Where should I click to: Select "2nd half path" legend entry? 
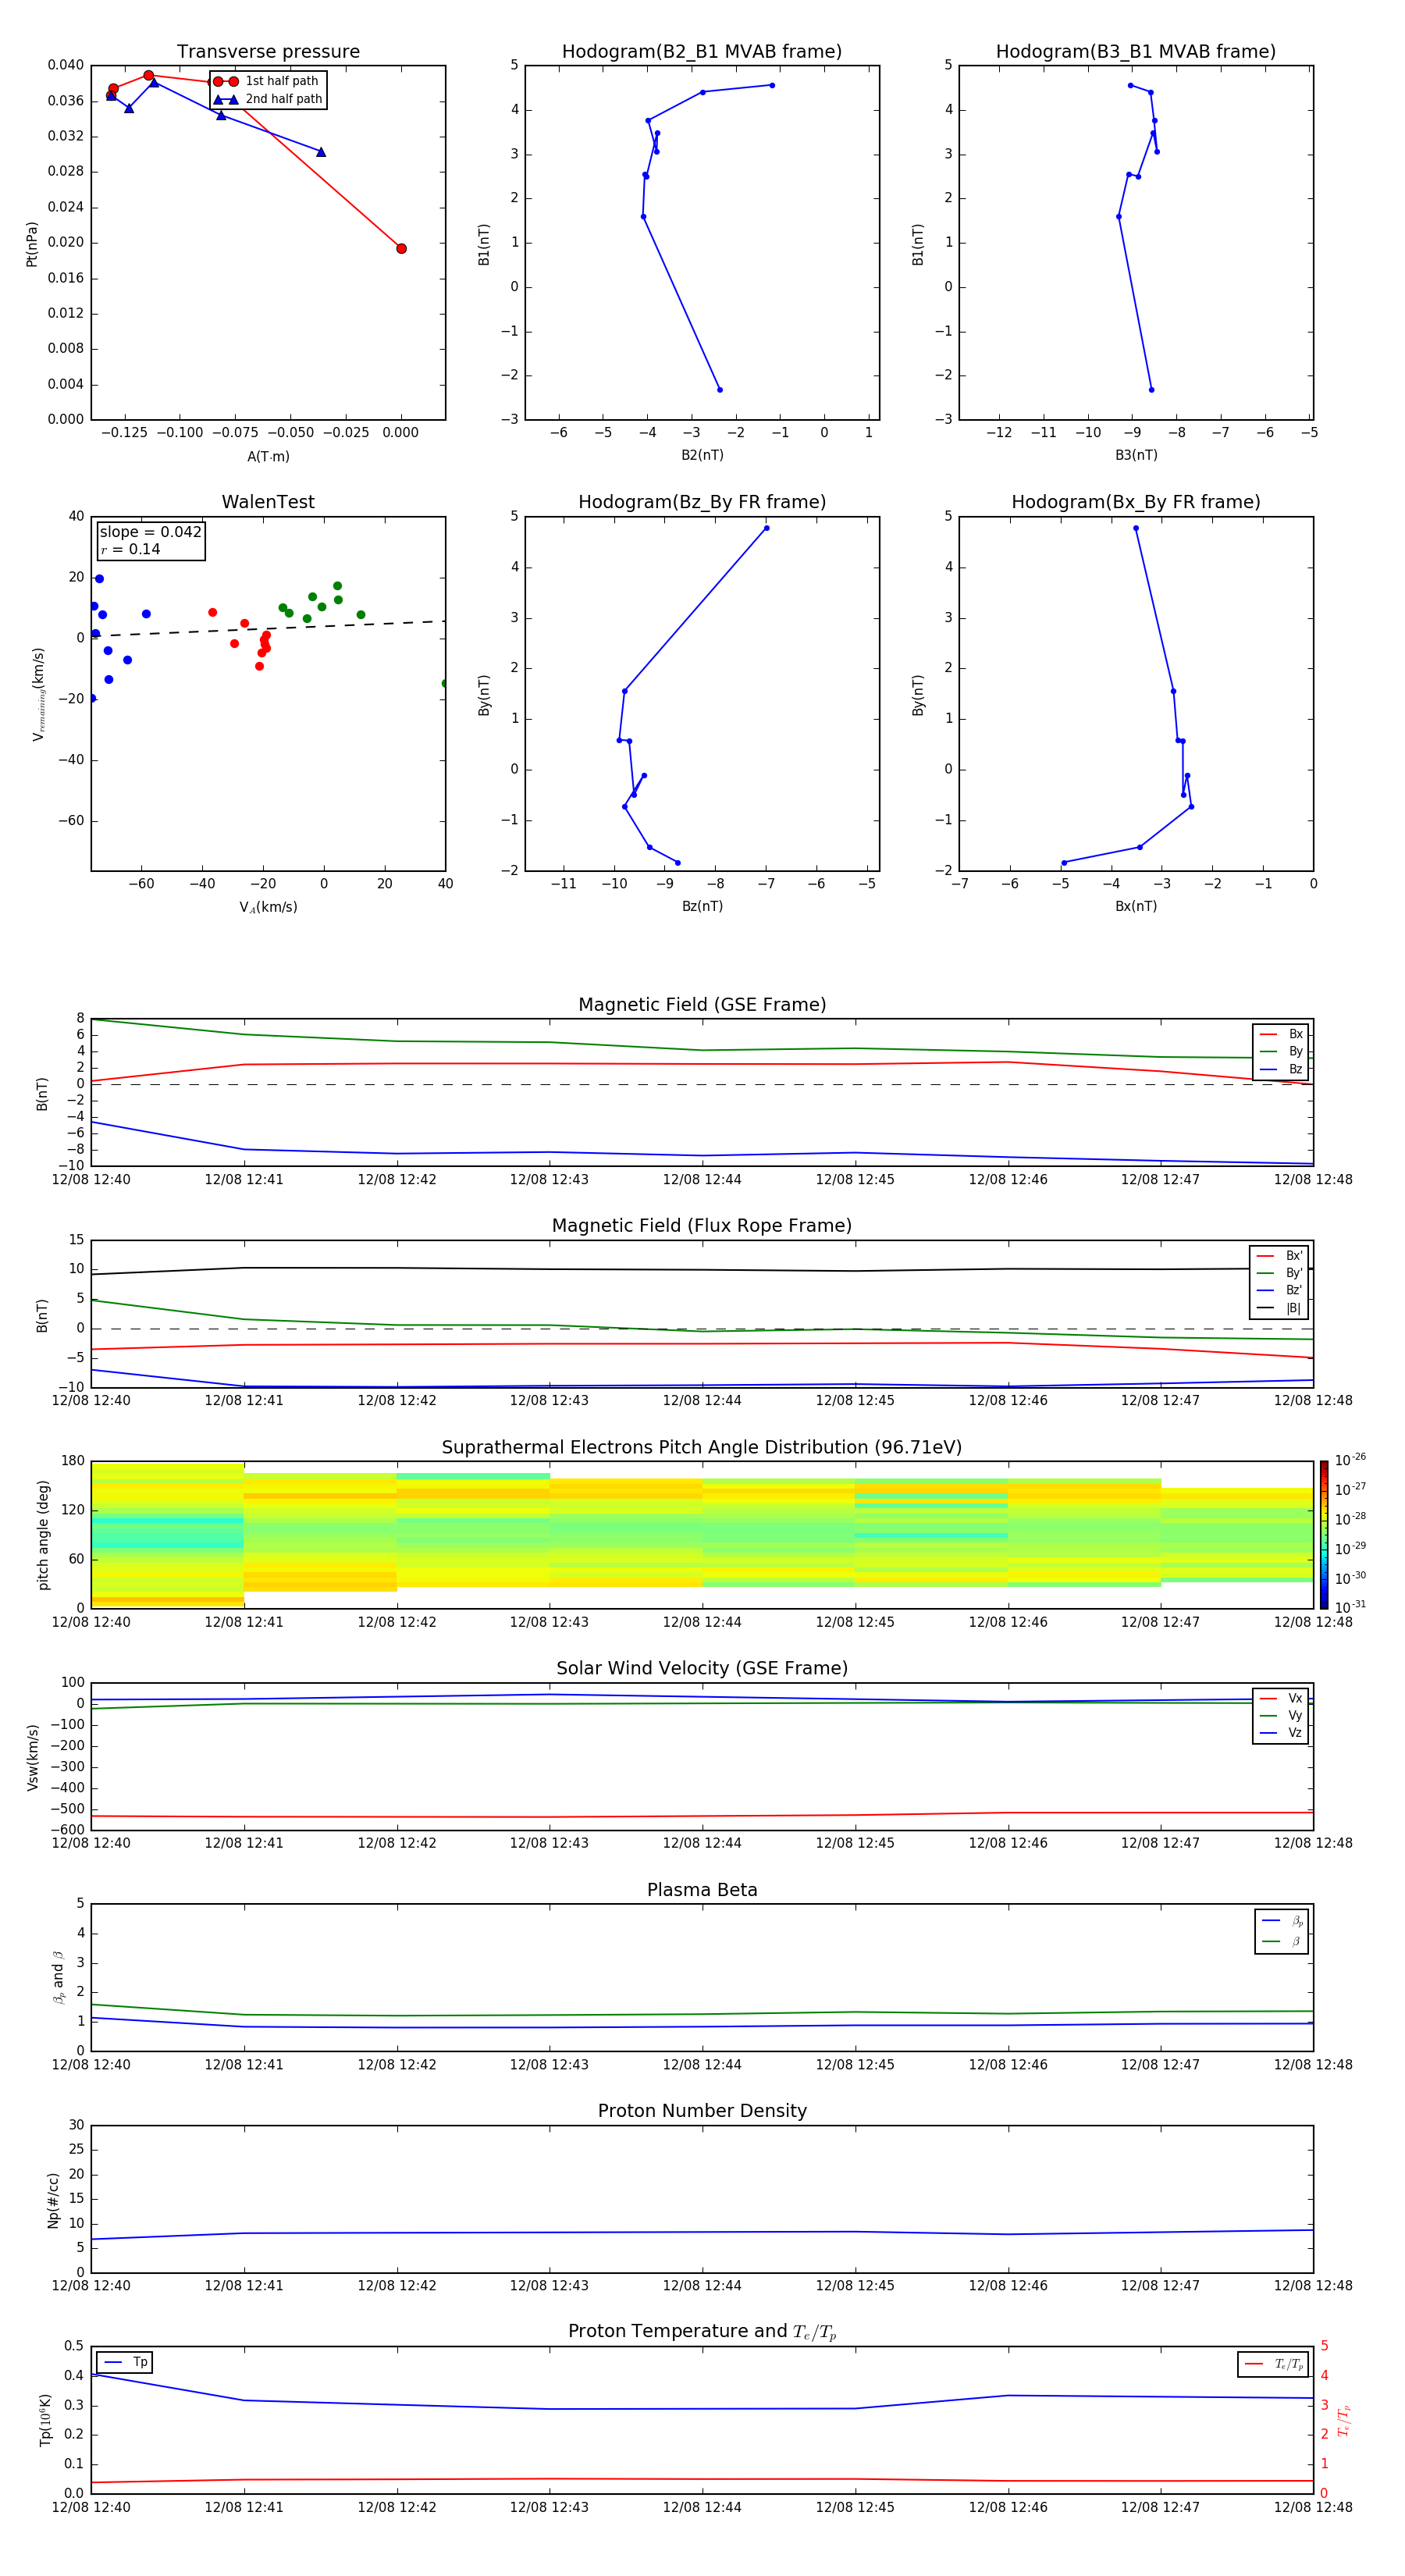point(269,99)
